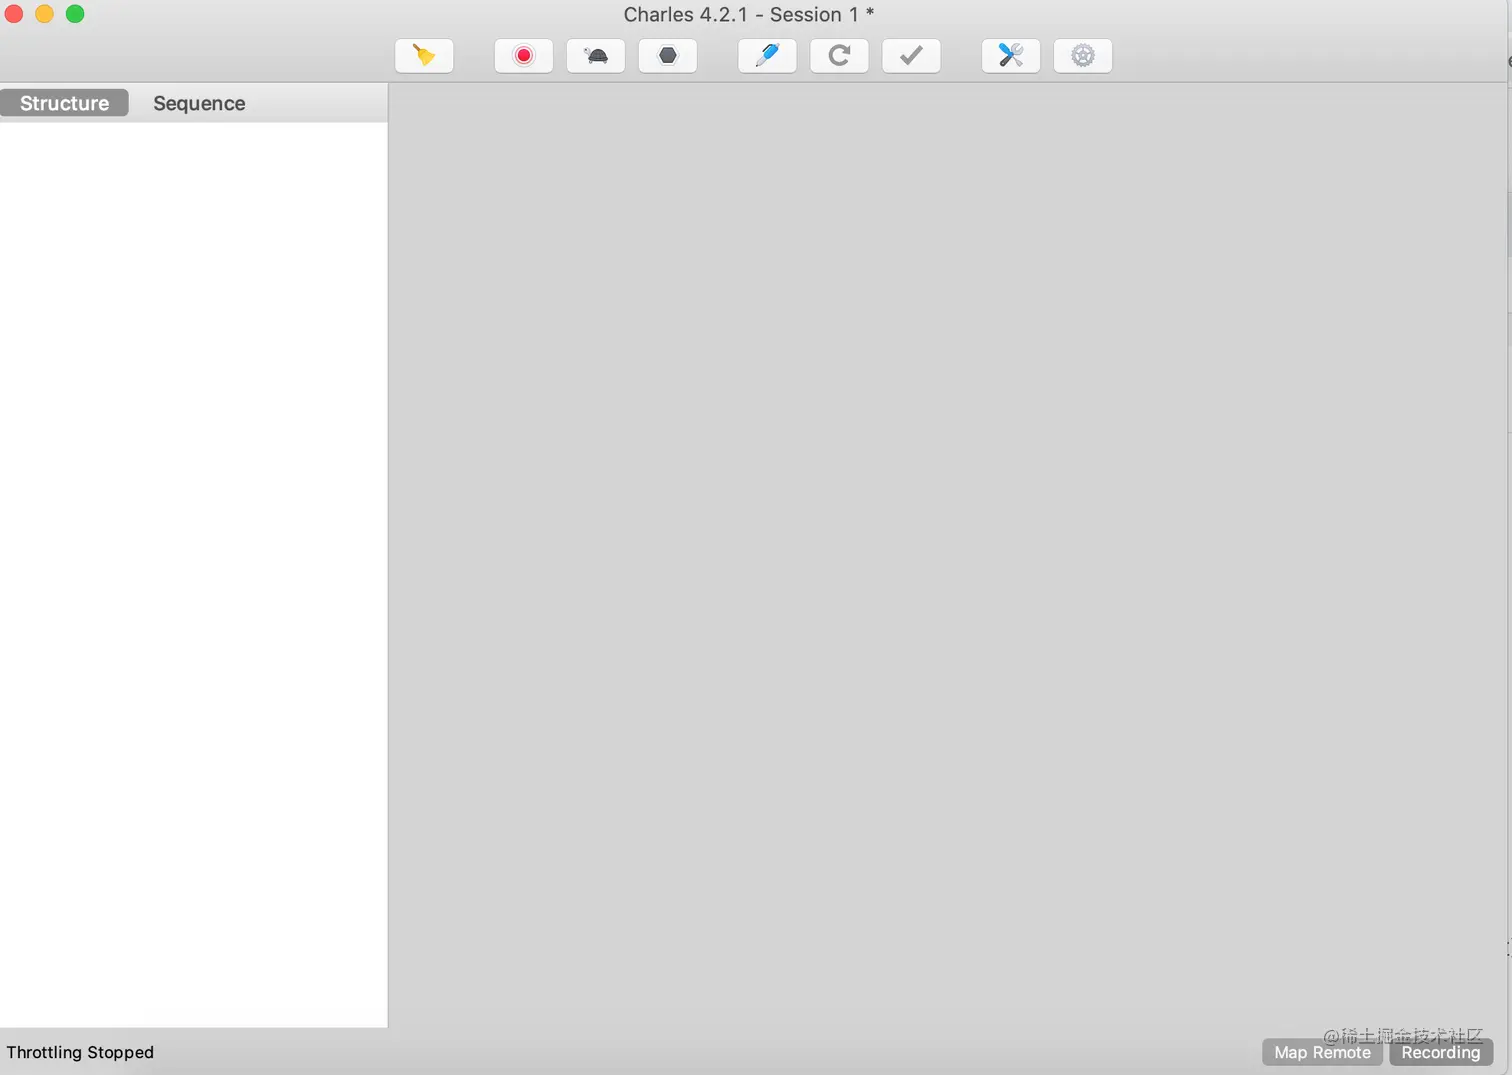Viewport: 1512px width, 1075px height.
Task: Close the Charles window with the red button
Action: (14, 14)
